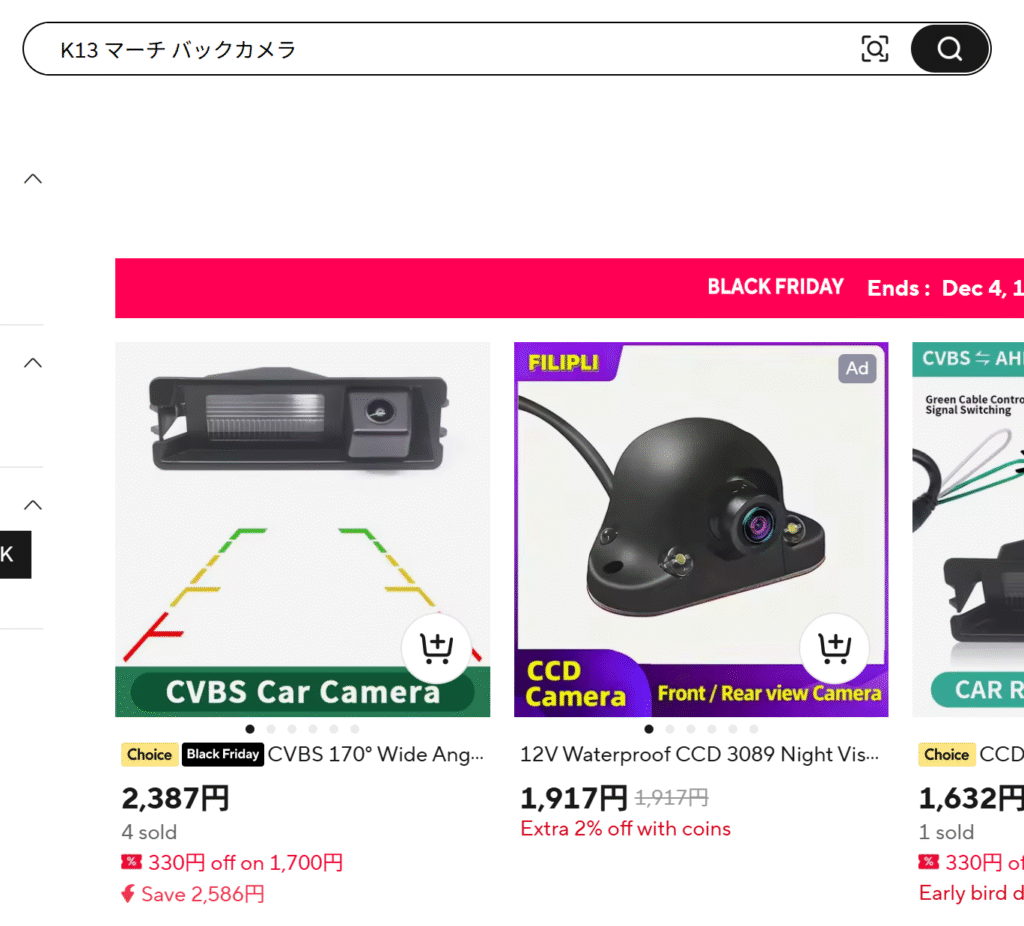Add FILIPLI CCD camera to cart

point(835,648)
